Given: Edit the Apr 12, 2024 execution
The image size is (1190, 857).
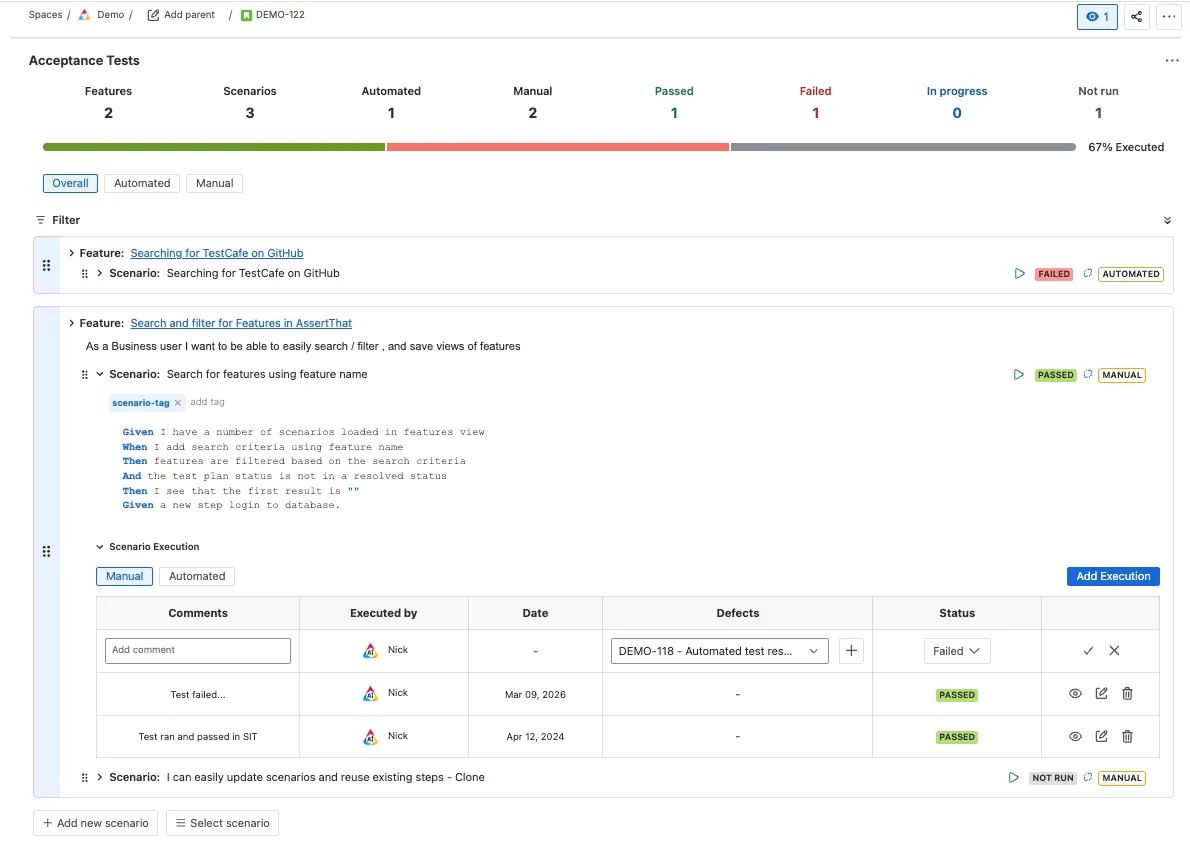Looking at the screenshot, I should tap(1101, 736).
